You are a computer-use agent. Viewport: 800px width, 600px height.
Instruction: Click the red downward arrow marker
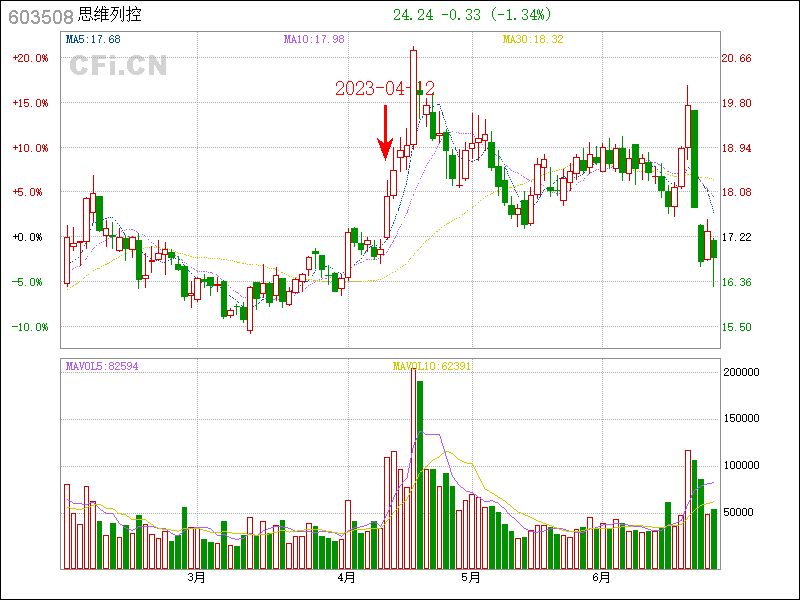(385, 135)
